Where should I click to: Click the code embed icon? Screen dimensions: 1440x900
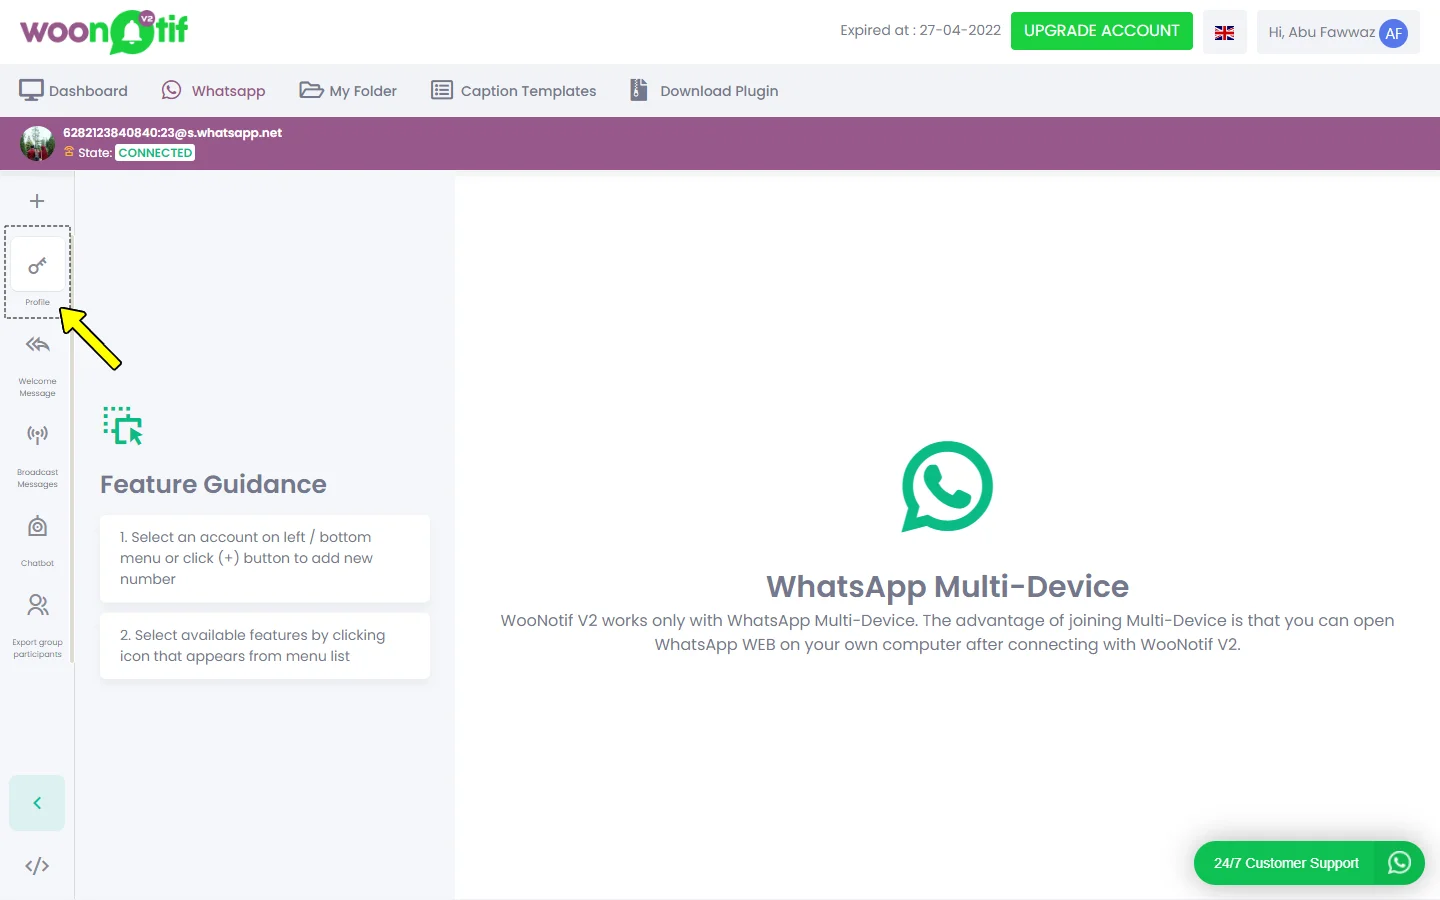(x=37, y=866)
